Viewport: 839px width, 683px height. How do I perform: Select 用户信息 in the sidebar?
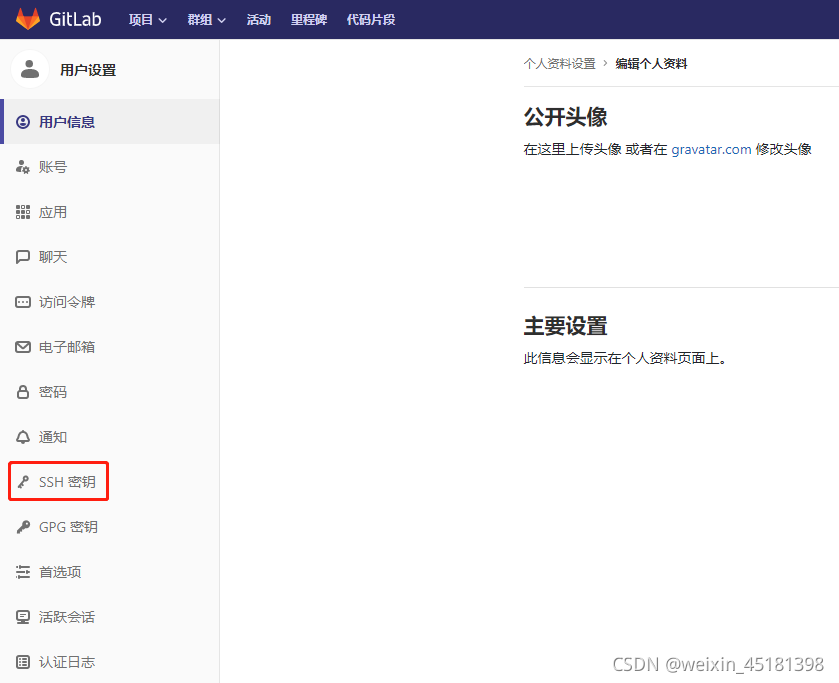(x=110, y=122)
